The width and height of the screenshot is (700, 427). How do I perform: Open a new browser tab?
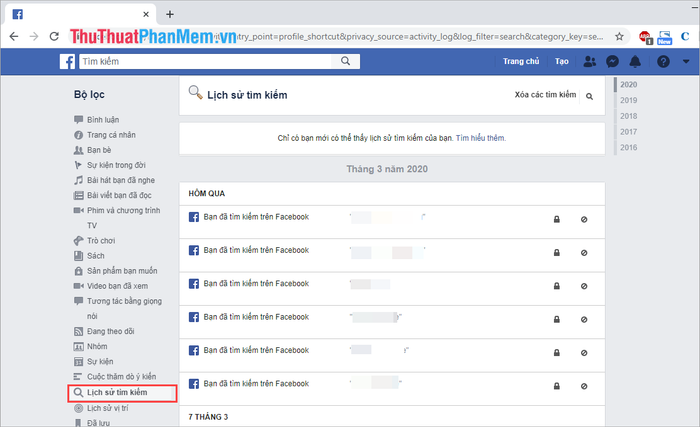pyautogui.click(x=170, y=14)
